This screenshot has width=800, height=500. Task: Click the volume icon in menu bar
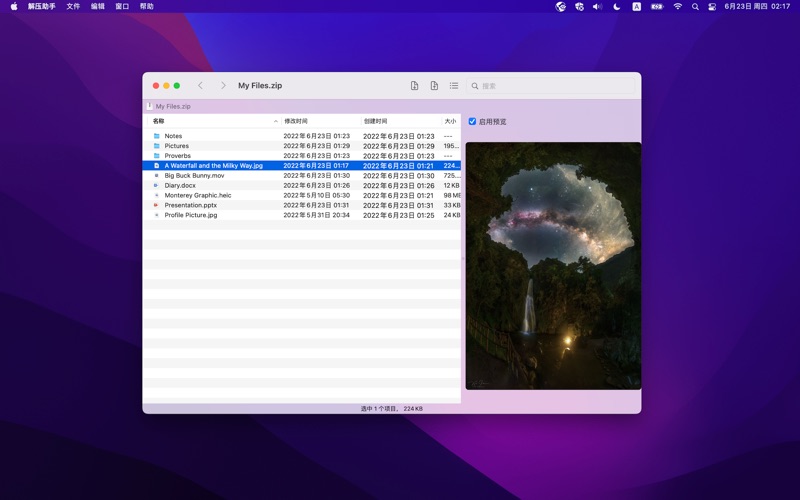[597, 7]
